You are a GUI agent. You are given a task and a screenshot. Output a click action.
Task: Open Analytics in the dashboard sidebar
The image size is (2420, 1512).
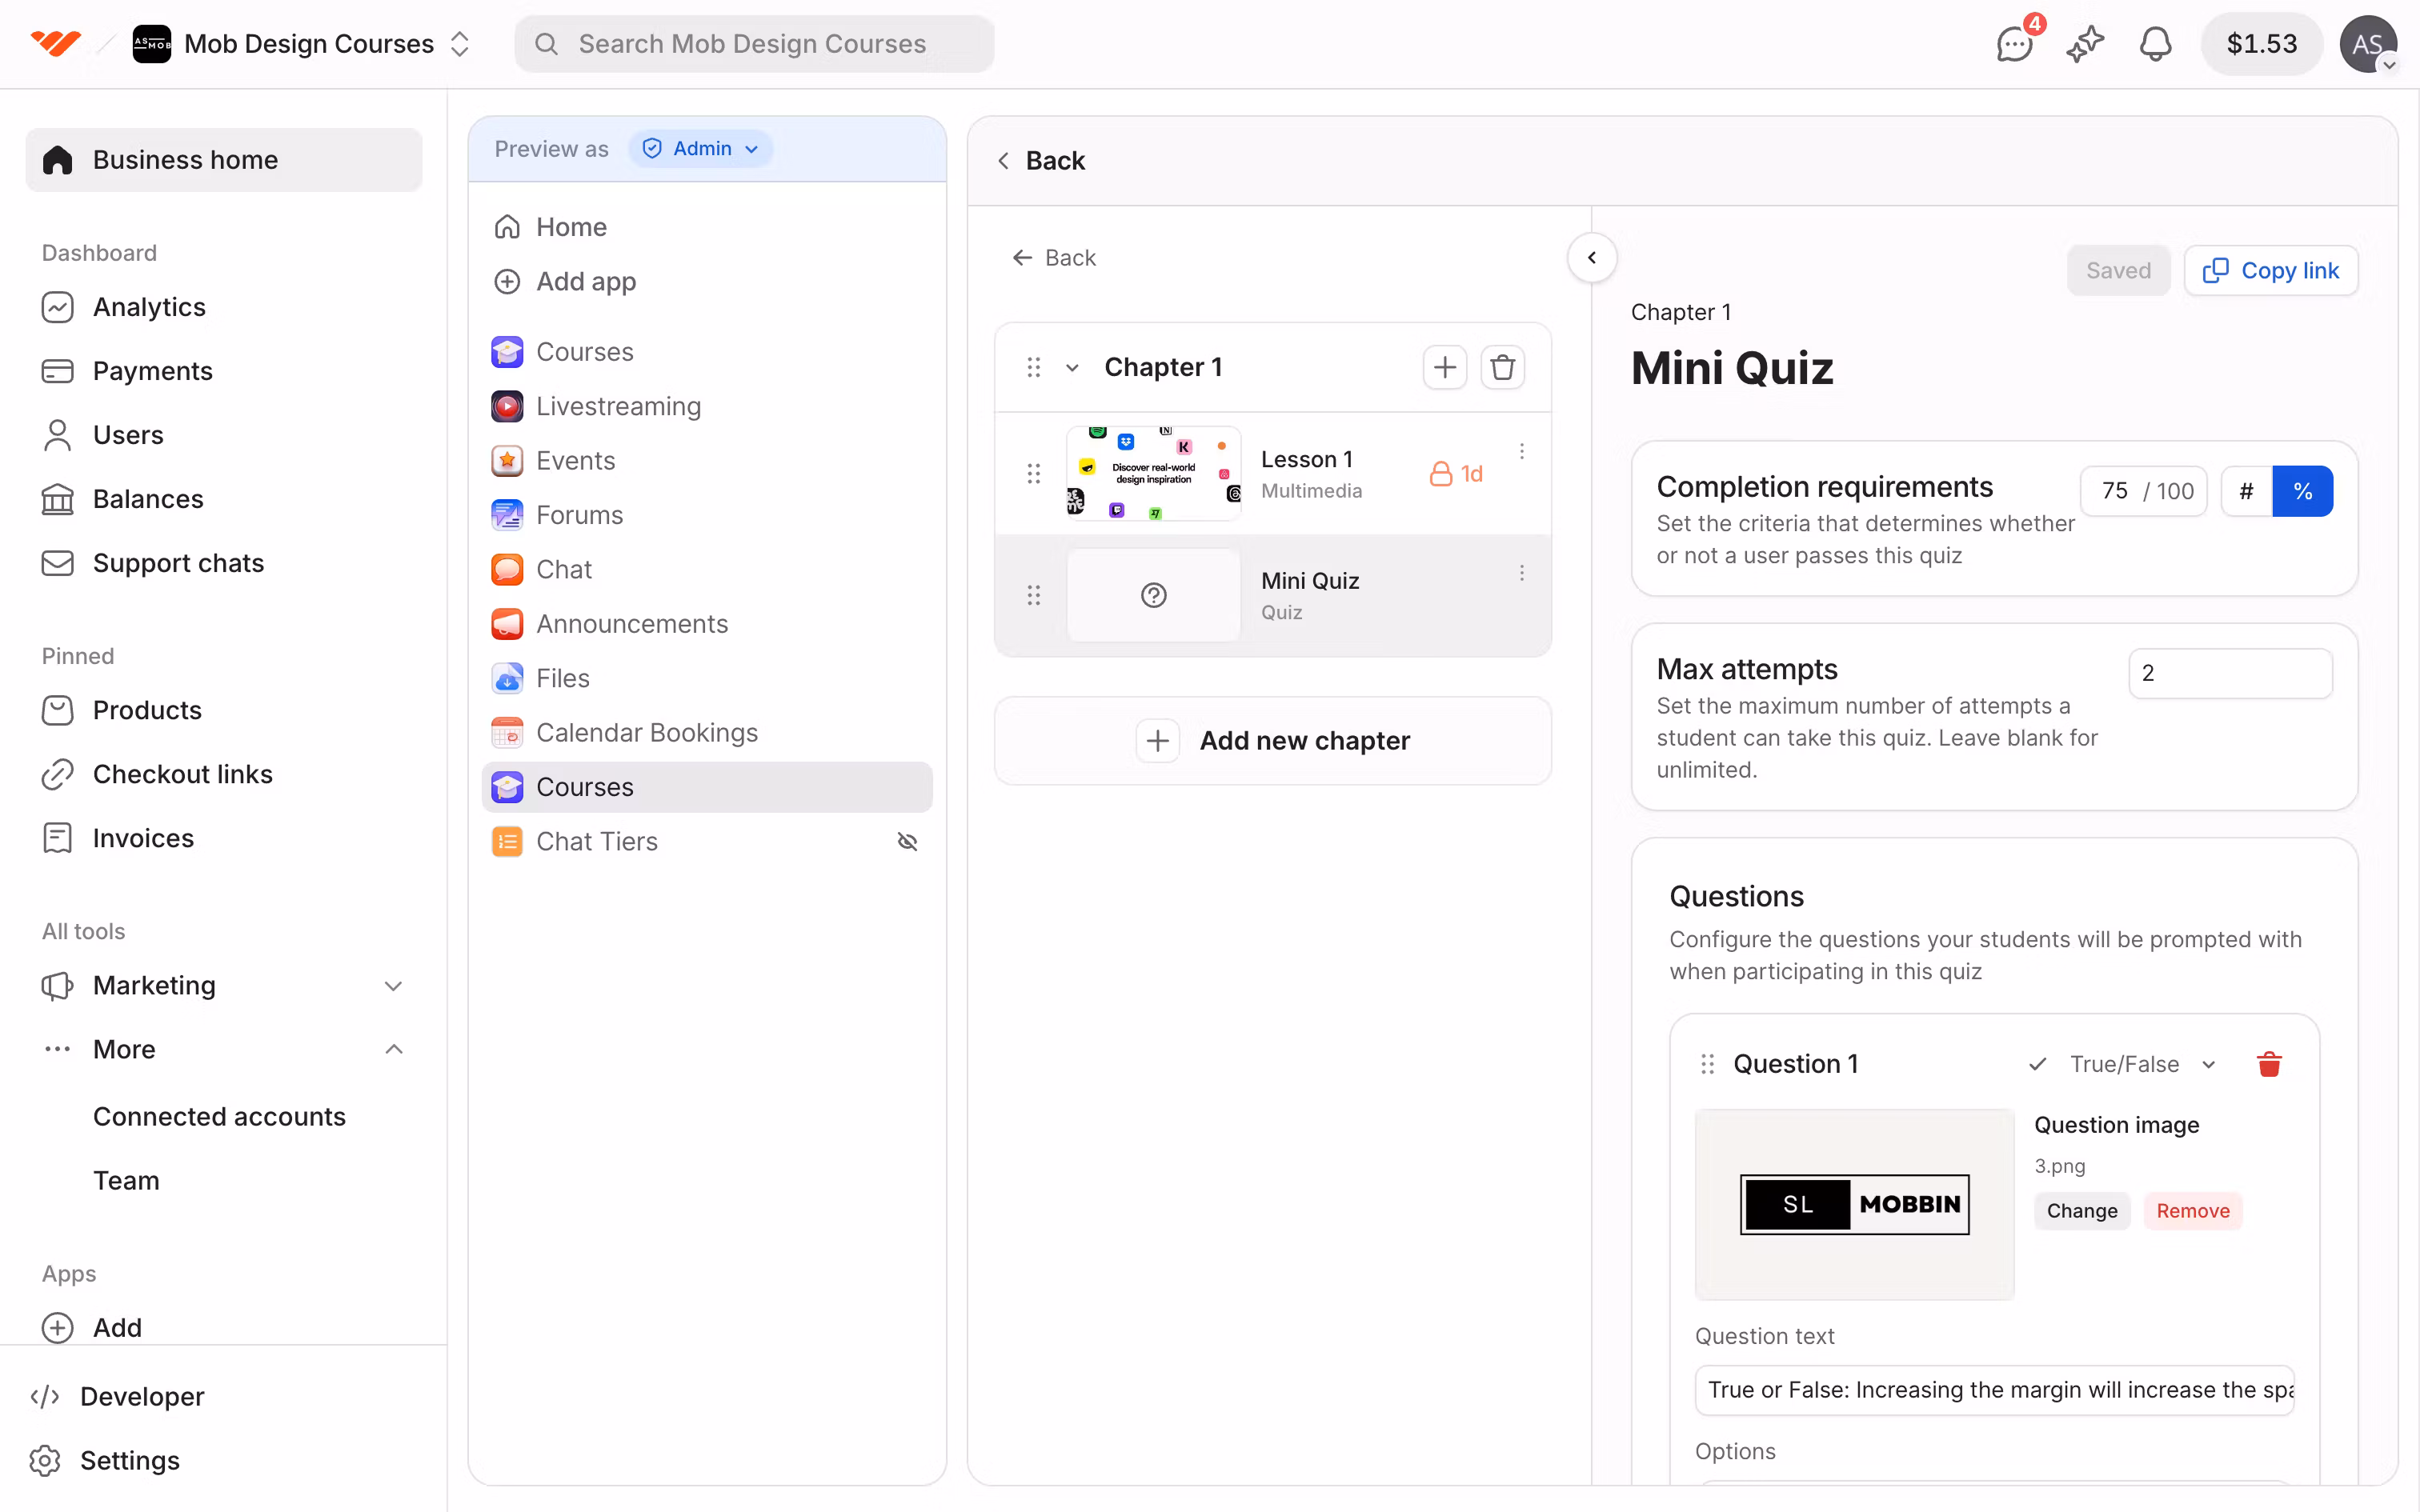[x=149, y=307]
